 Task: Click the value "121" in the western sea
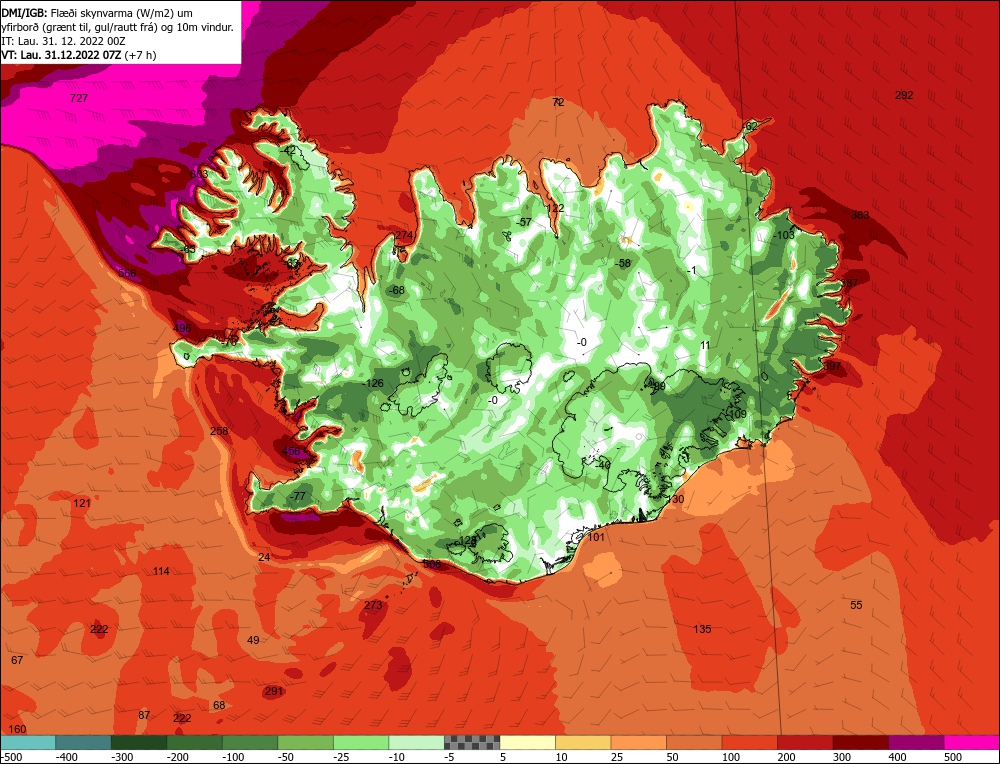tap(82, 504)
